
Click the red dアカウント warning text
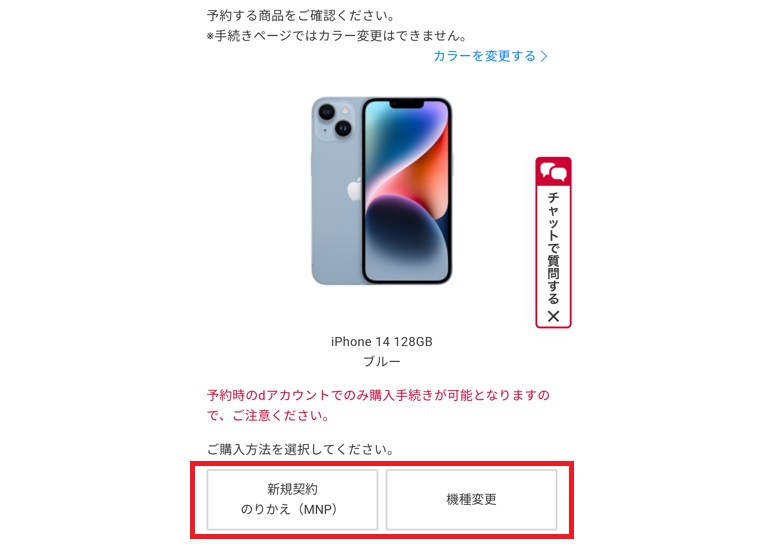coord(378,405)
